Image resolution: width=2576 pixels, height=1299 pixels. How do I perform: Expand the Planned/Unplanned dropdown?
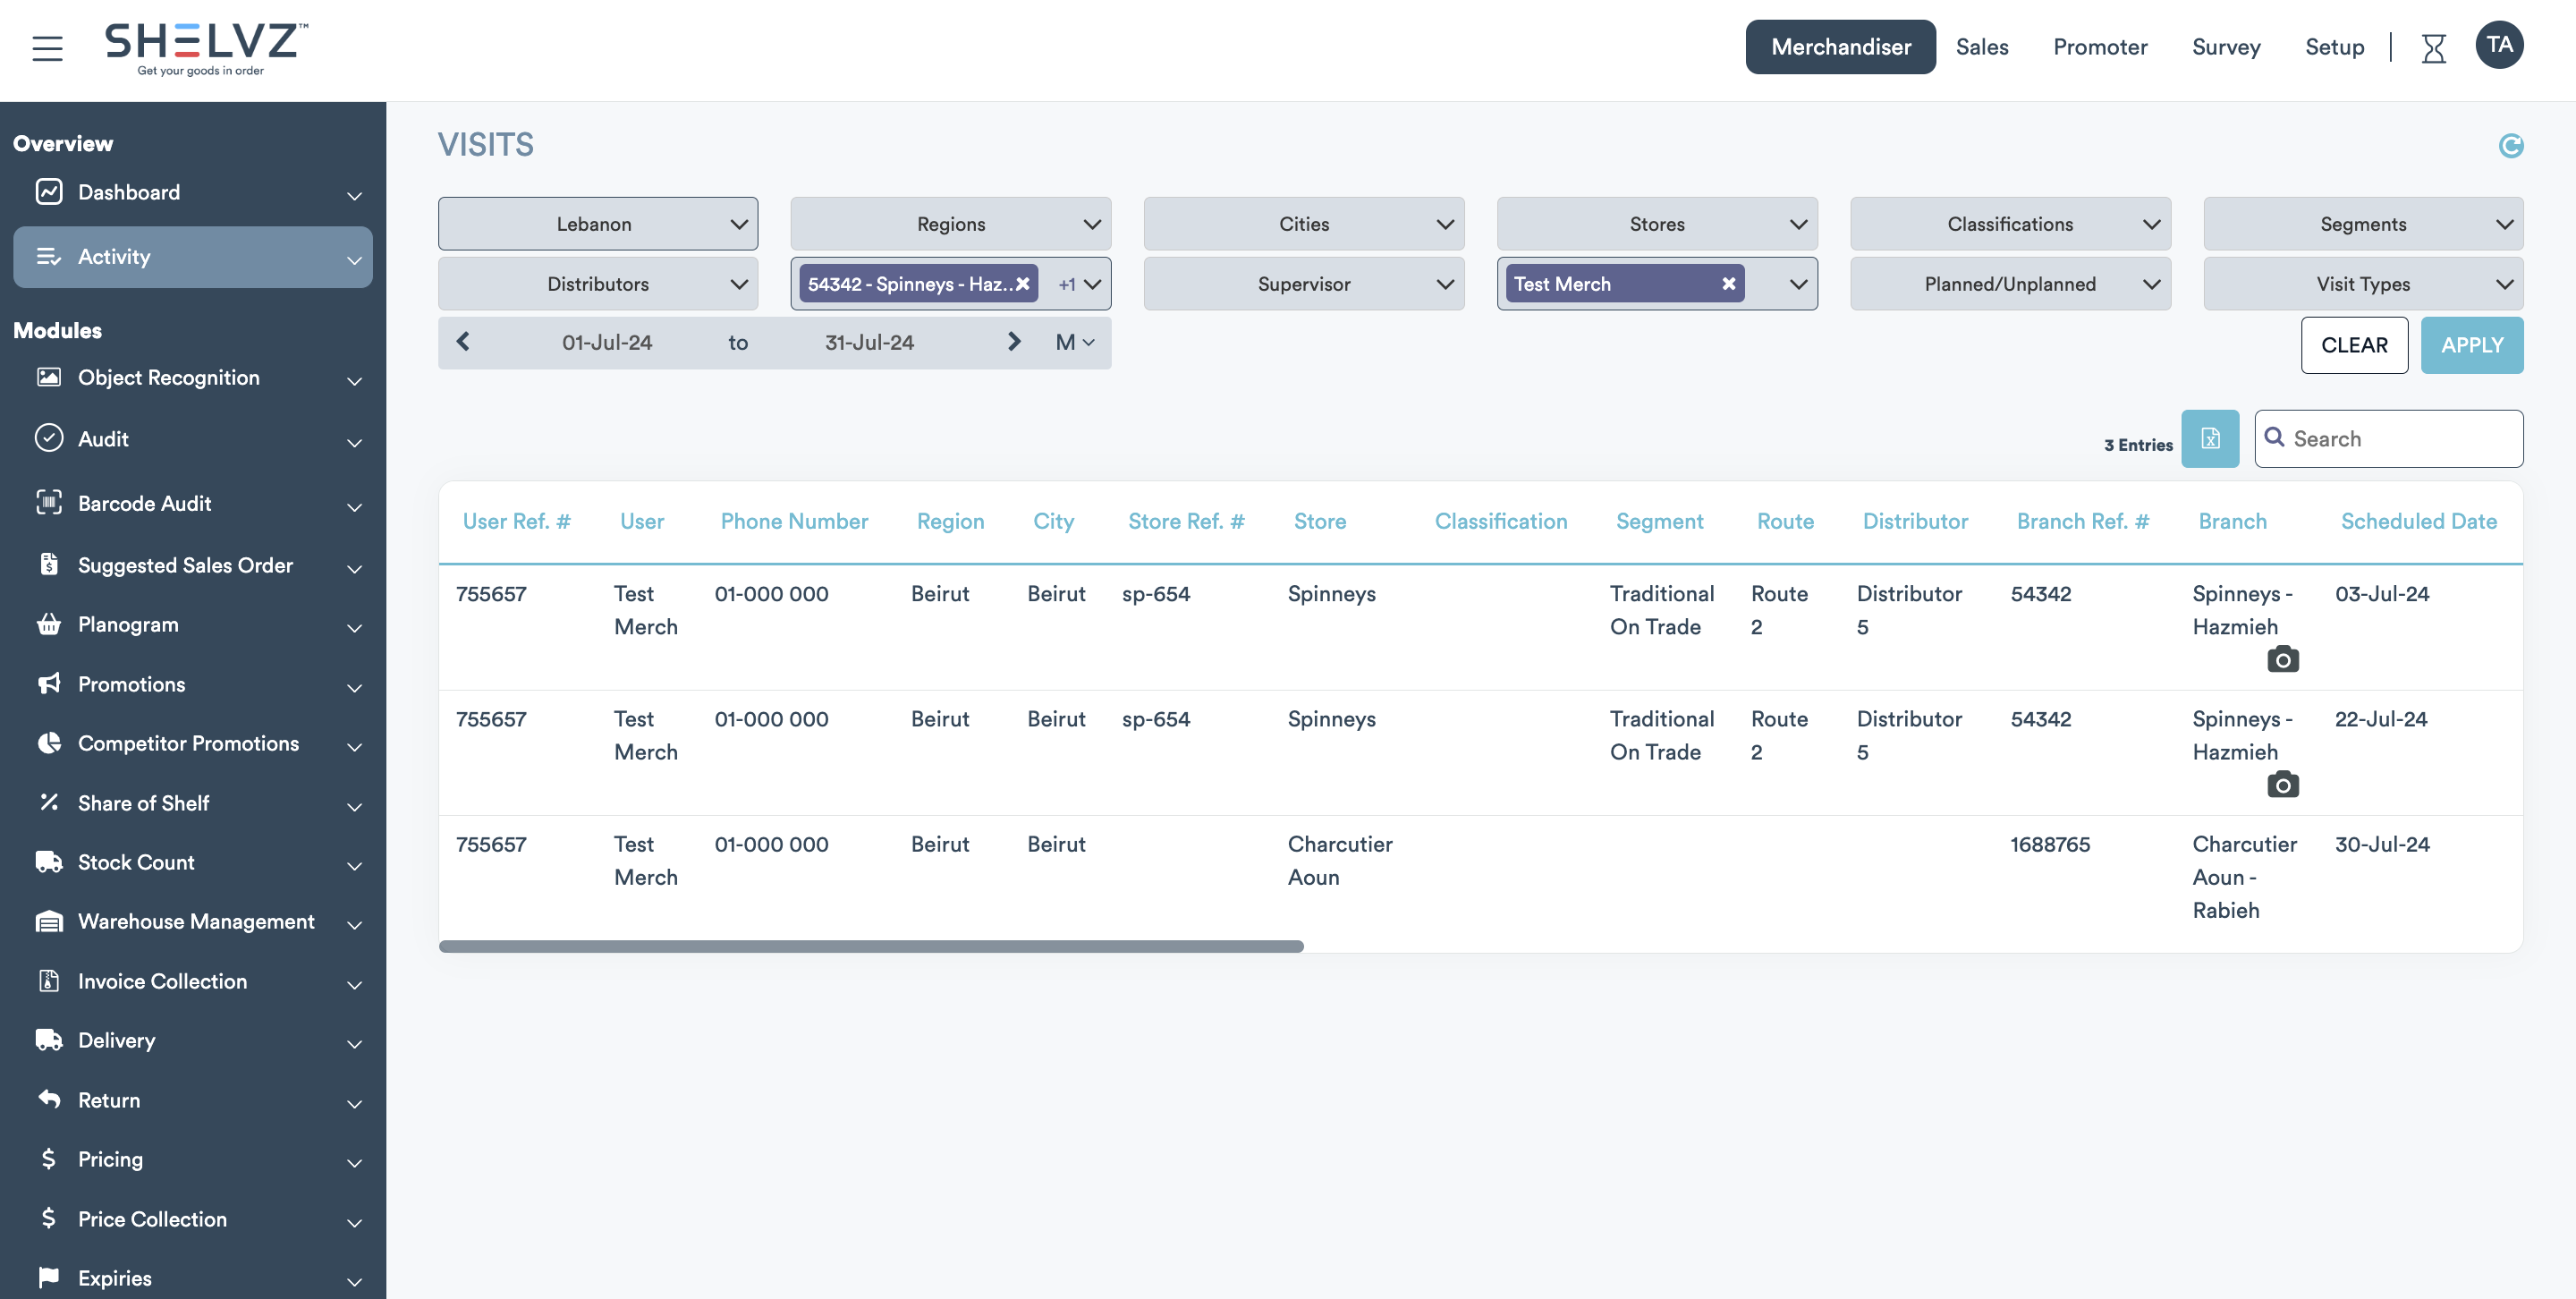(x=2009, y=284)
